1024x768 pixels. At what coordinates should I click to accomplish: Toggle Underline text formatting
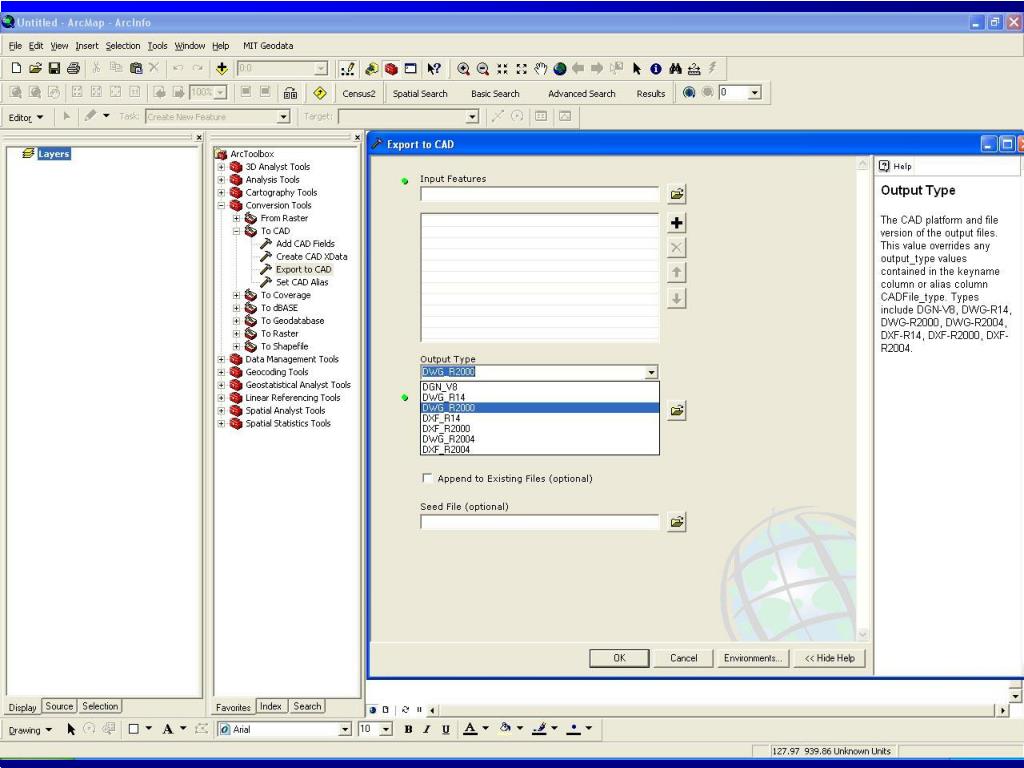(445, 729)
